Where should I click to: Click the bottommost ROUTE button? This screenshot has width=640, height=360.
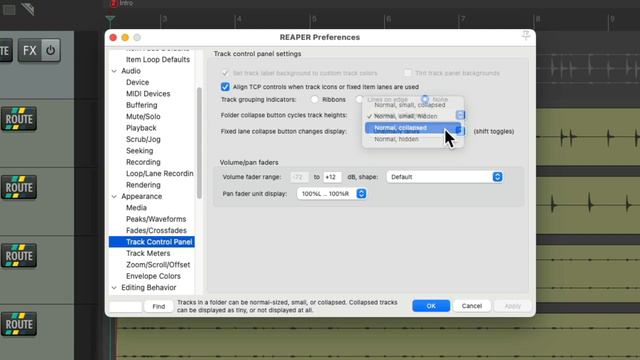click(x=19, y=324)
